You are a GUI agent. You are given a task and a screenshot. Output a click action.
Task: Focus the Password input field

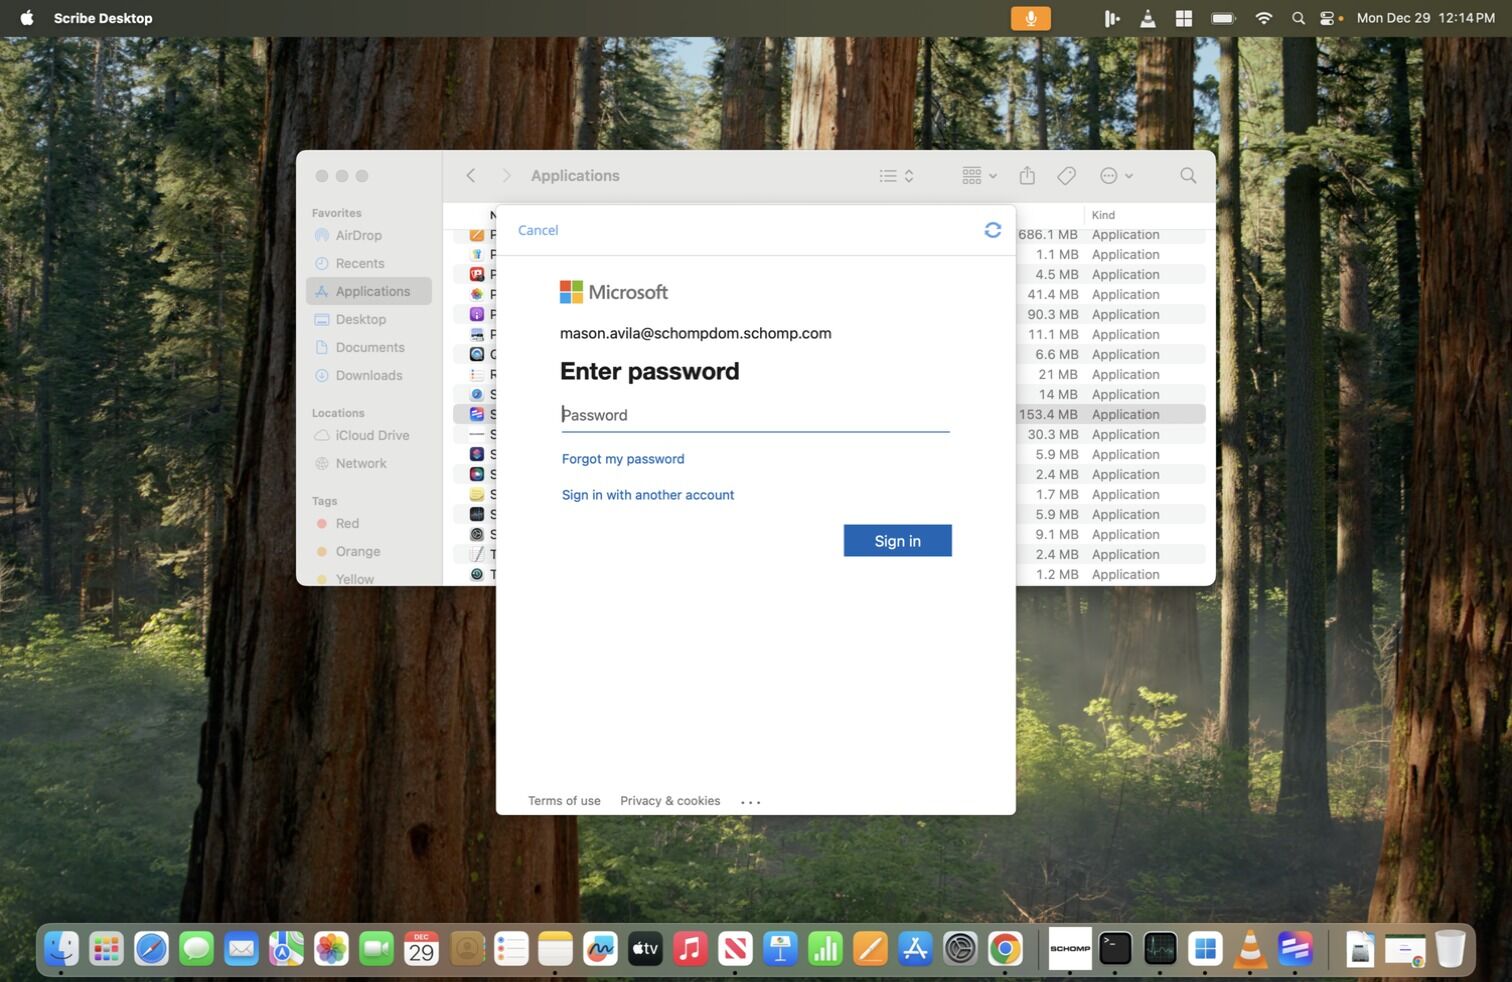[755, 415]
